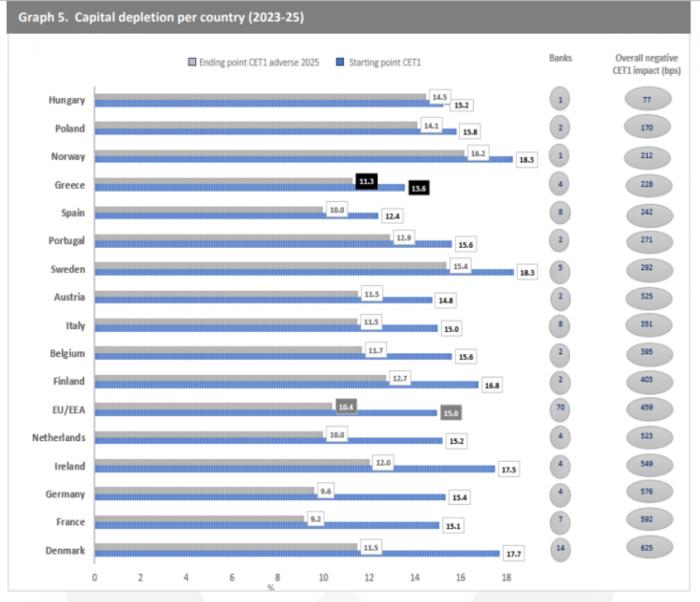Select the EU/EEA 459 bps impact bubble
The width and height of the screenshot is (700, 602).
pos(647,409)
